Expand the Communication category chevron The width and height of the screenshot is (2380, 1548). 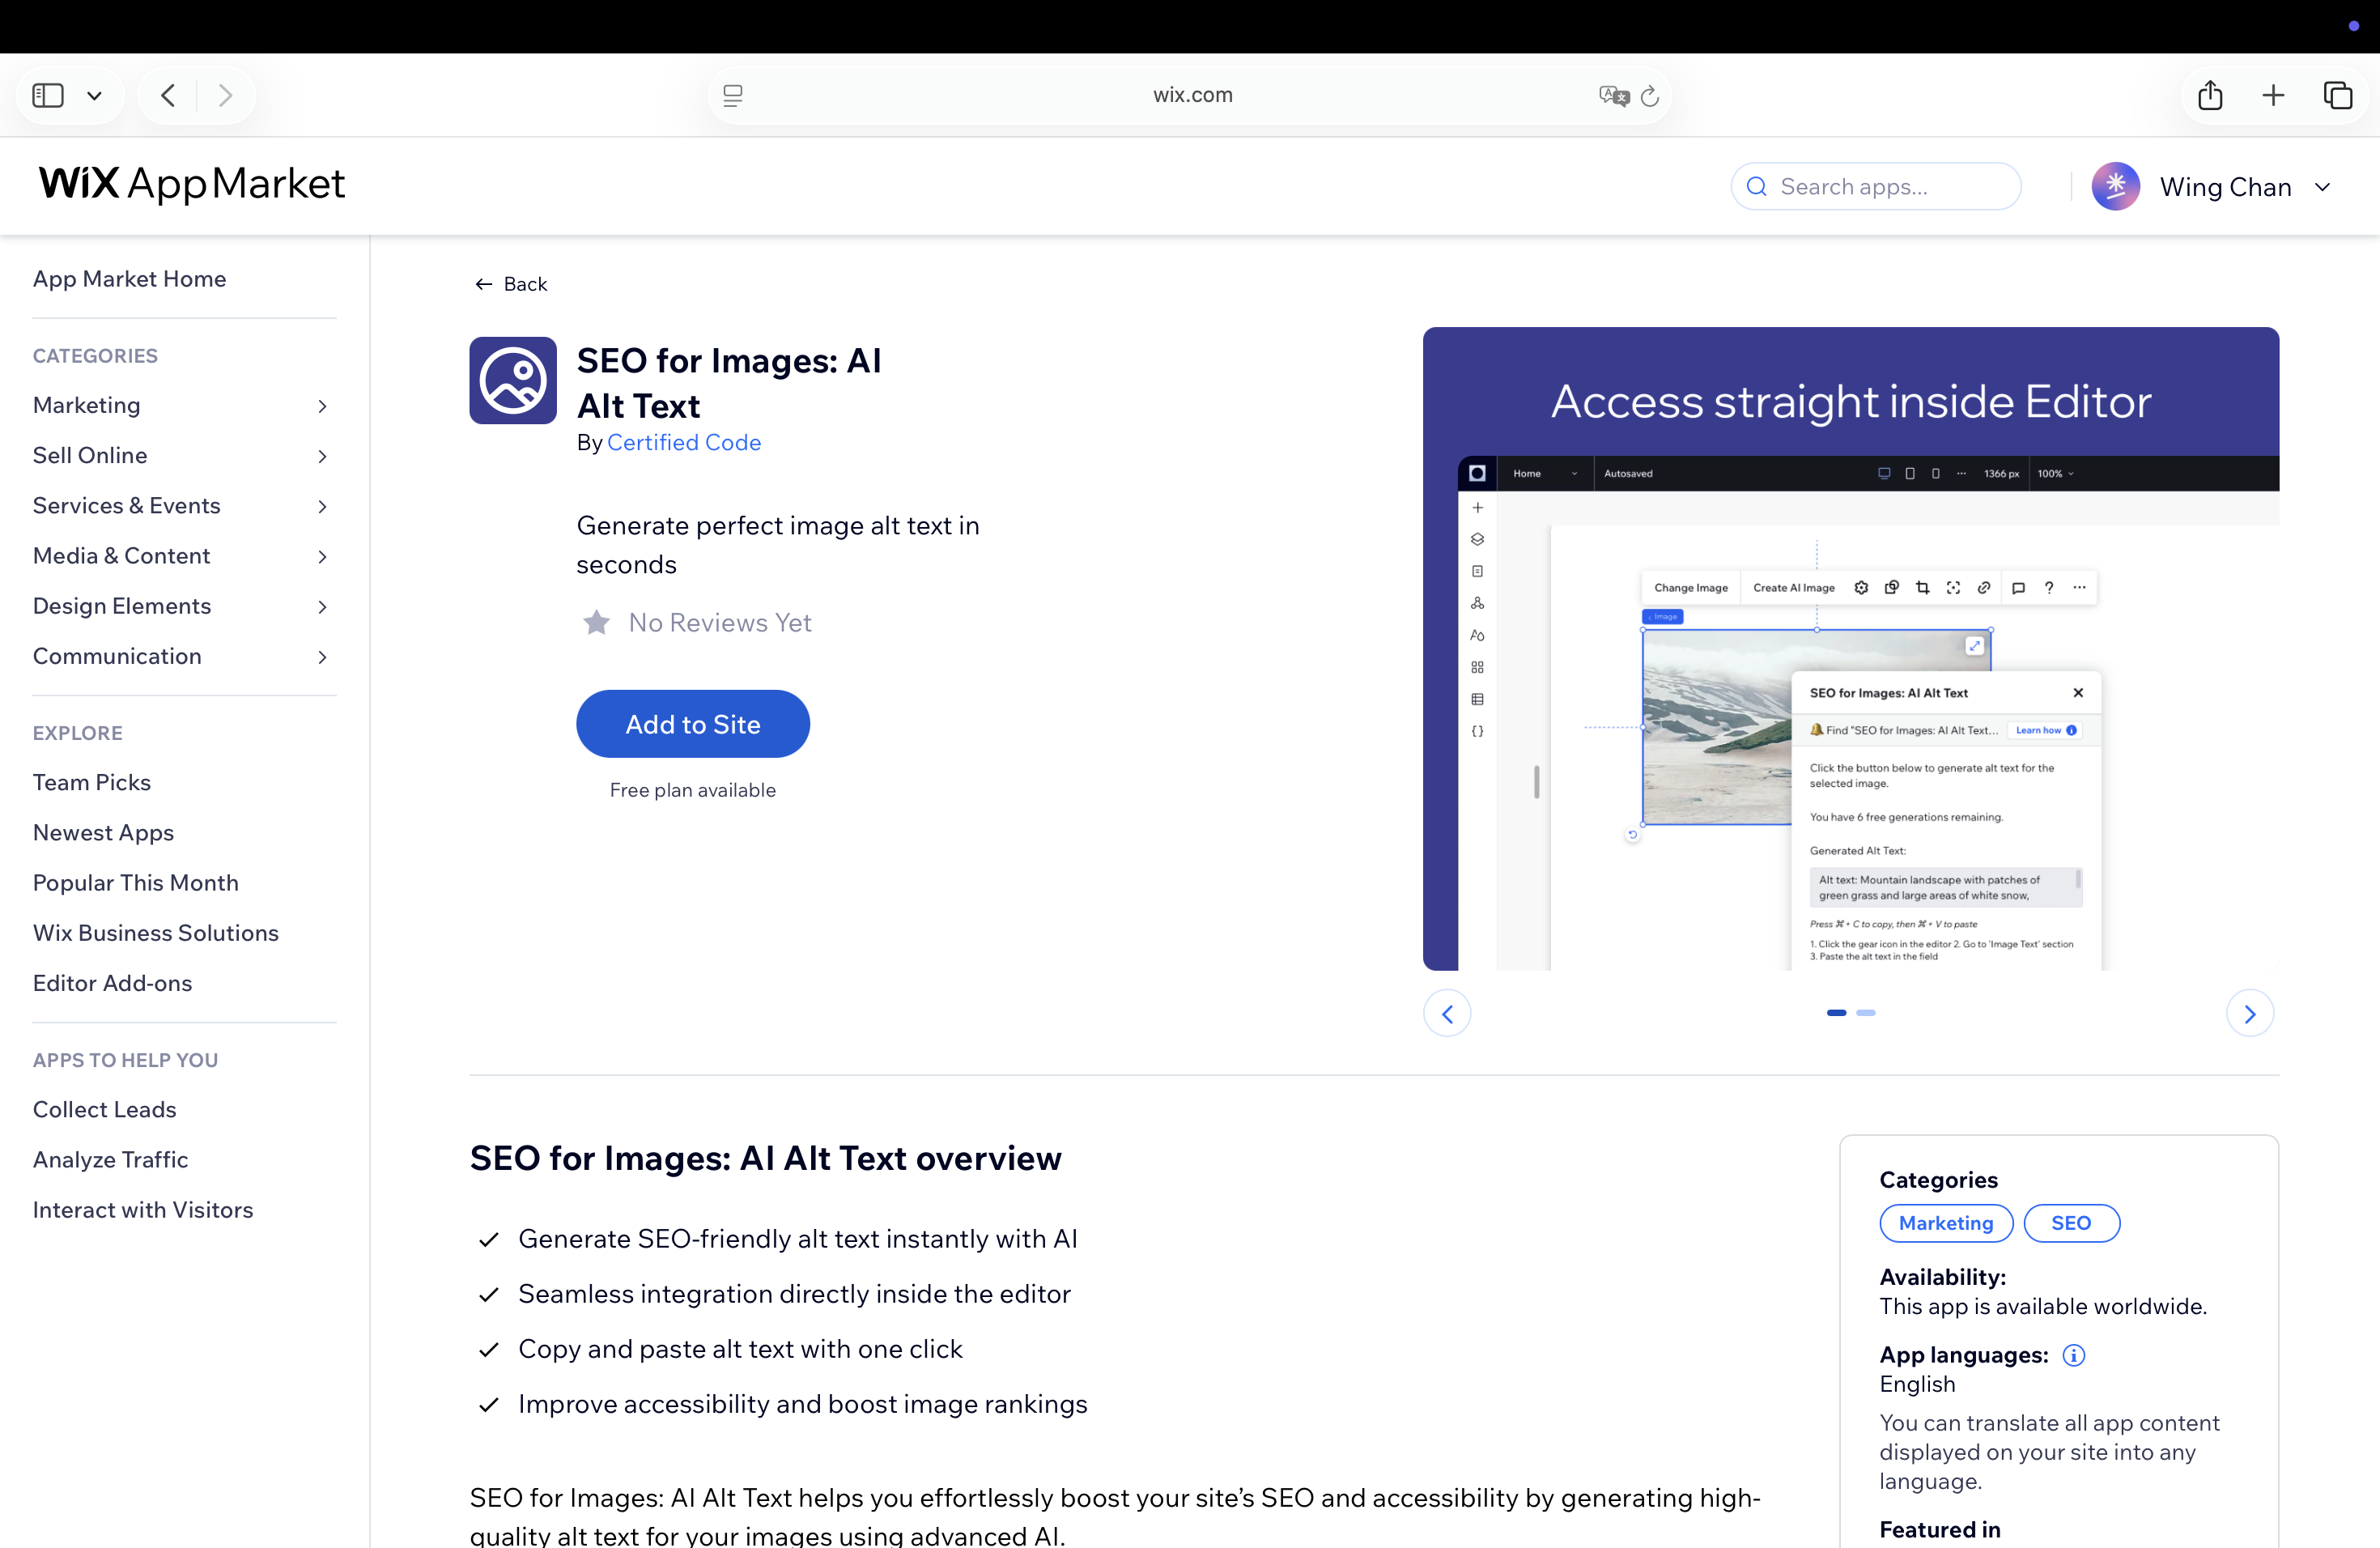[322, 657]
